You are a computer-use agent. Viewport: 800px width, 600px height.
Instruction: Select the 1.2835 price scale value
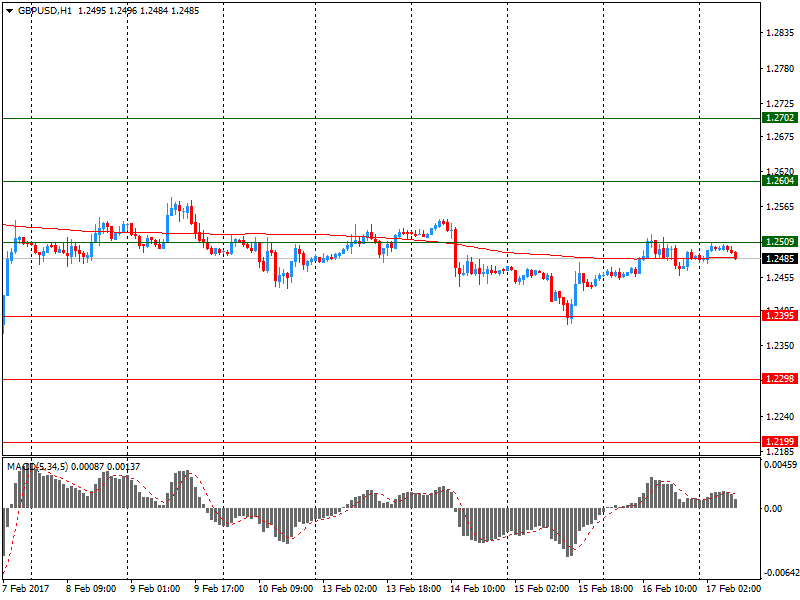(x=781, y=33)
